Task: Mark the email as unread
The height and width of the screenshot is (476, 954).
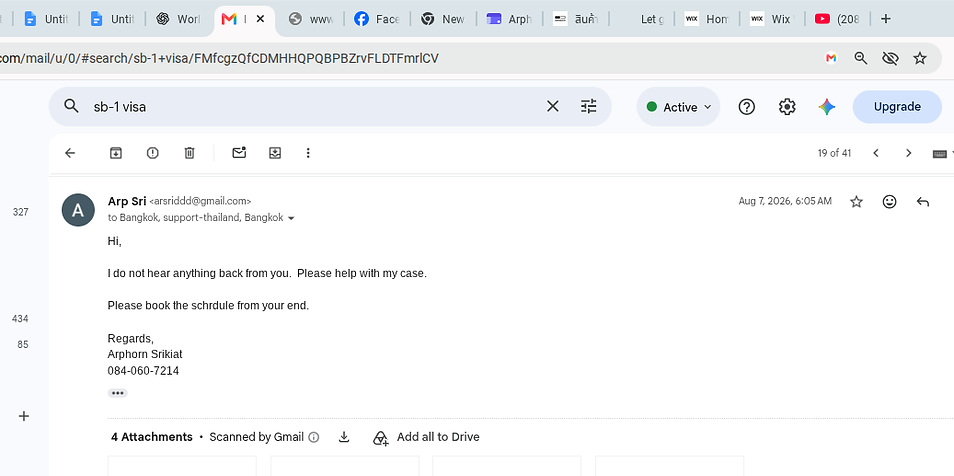Action: (x=239, y=153)
